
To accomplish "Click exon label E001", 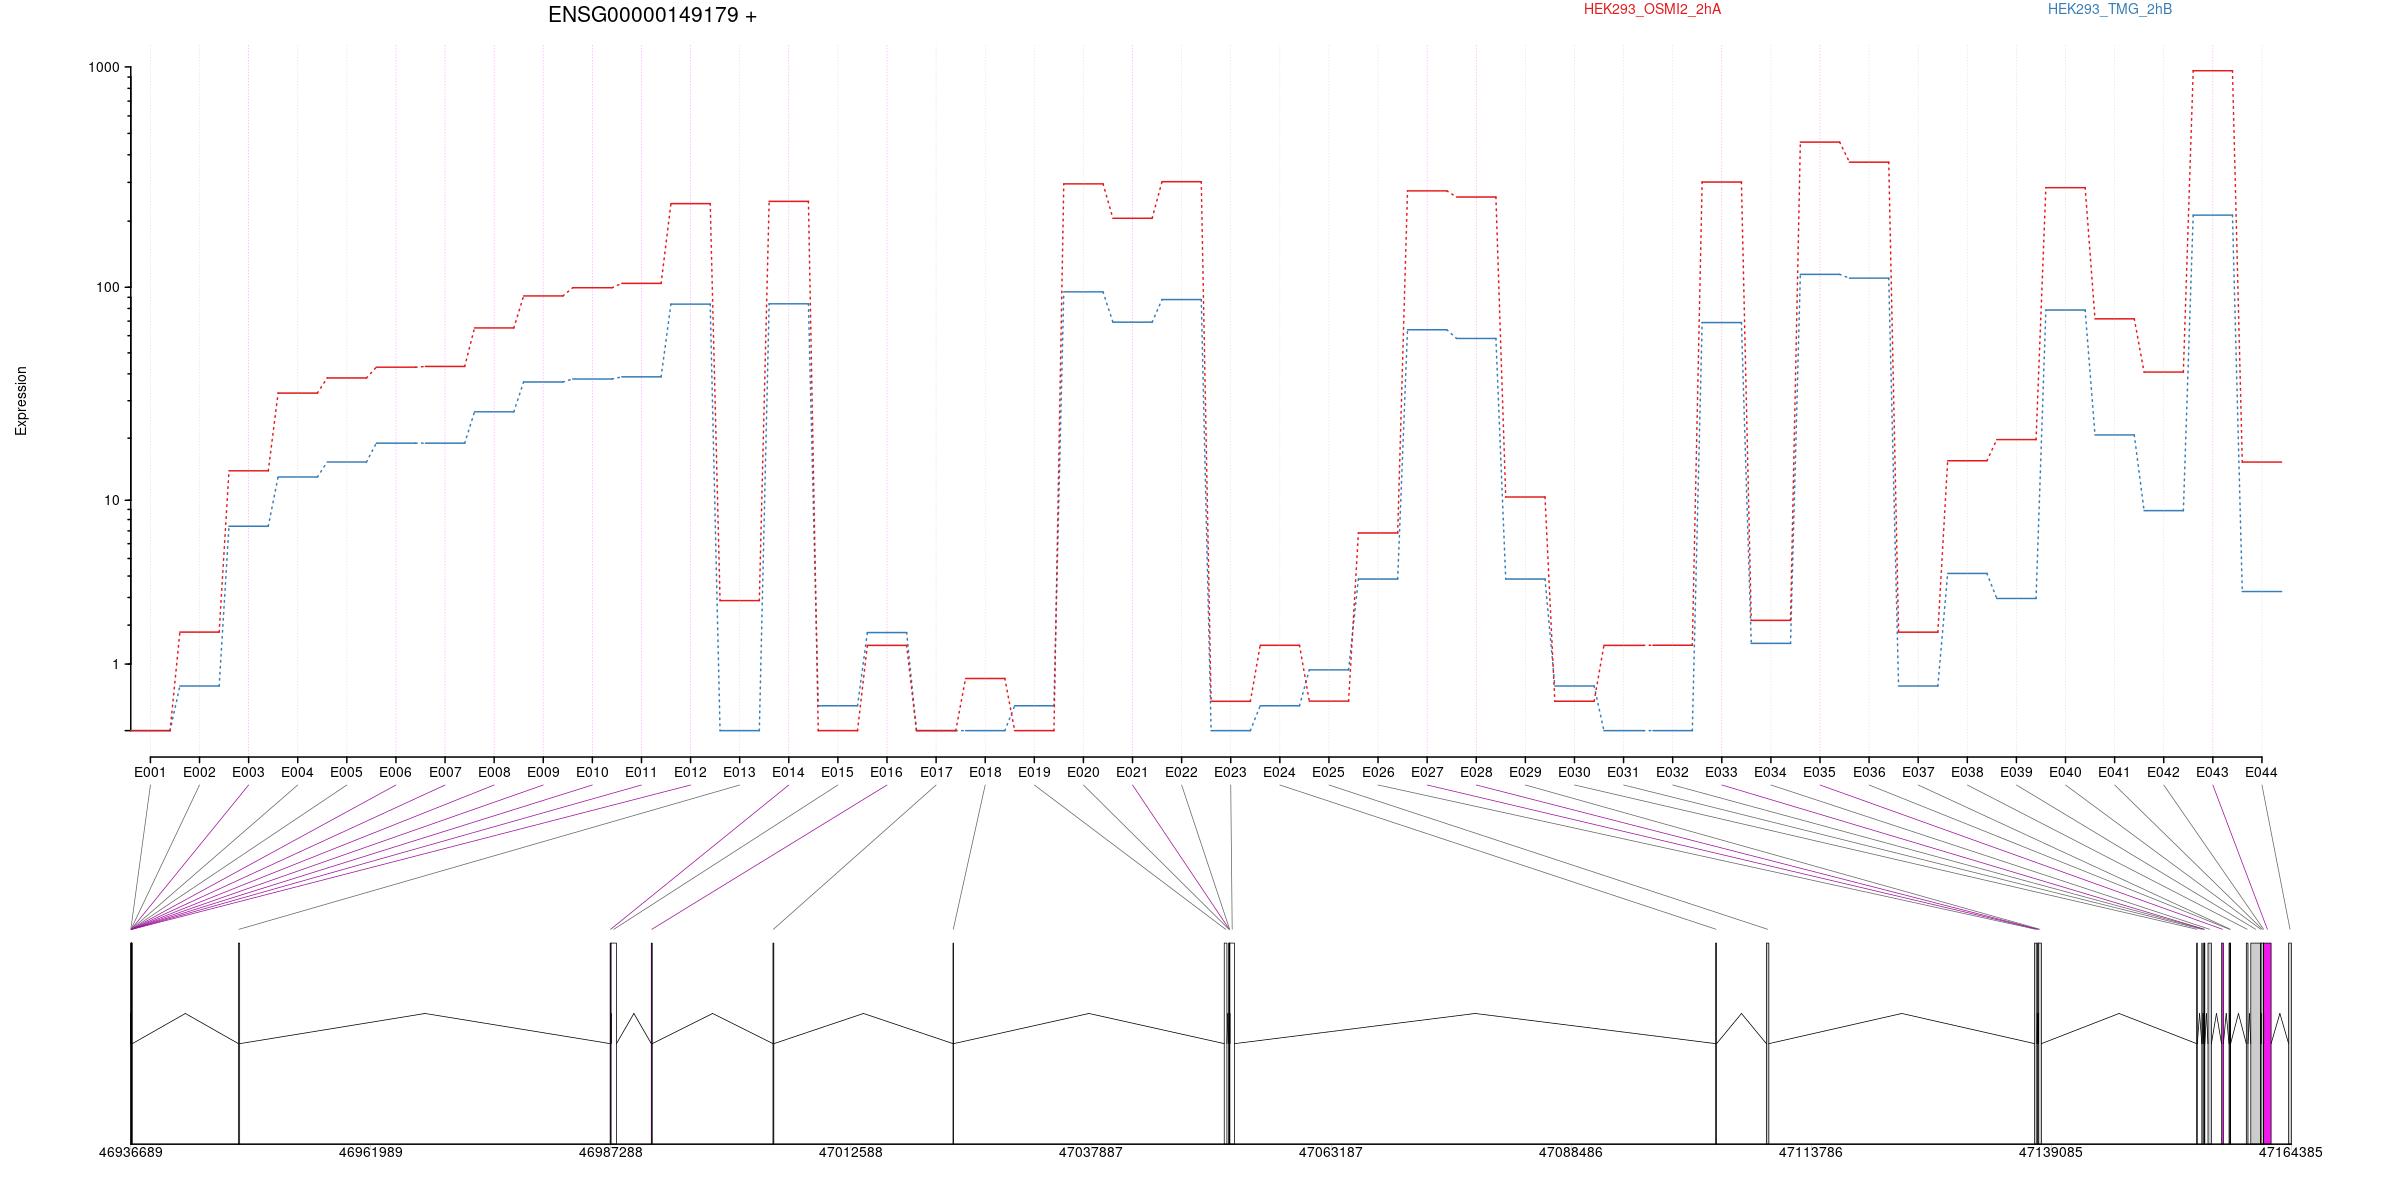I will [150, 772].
